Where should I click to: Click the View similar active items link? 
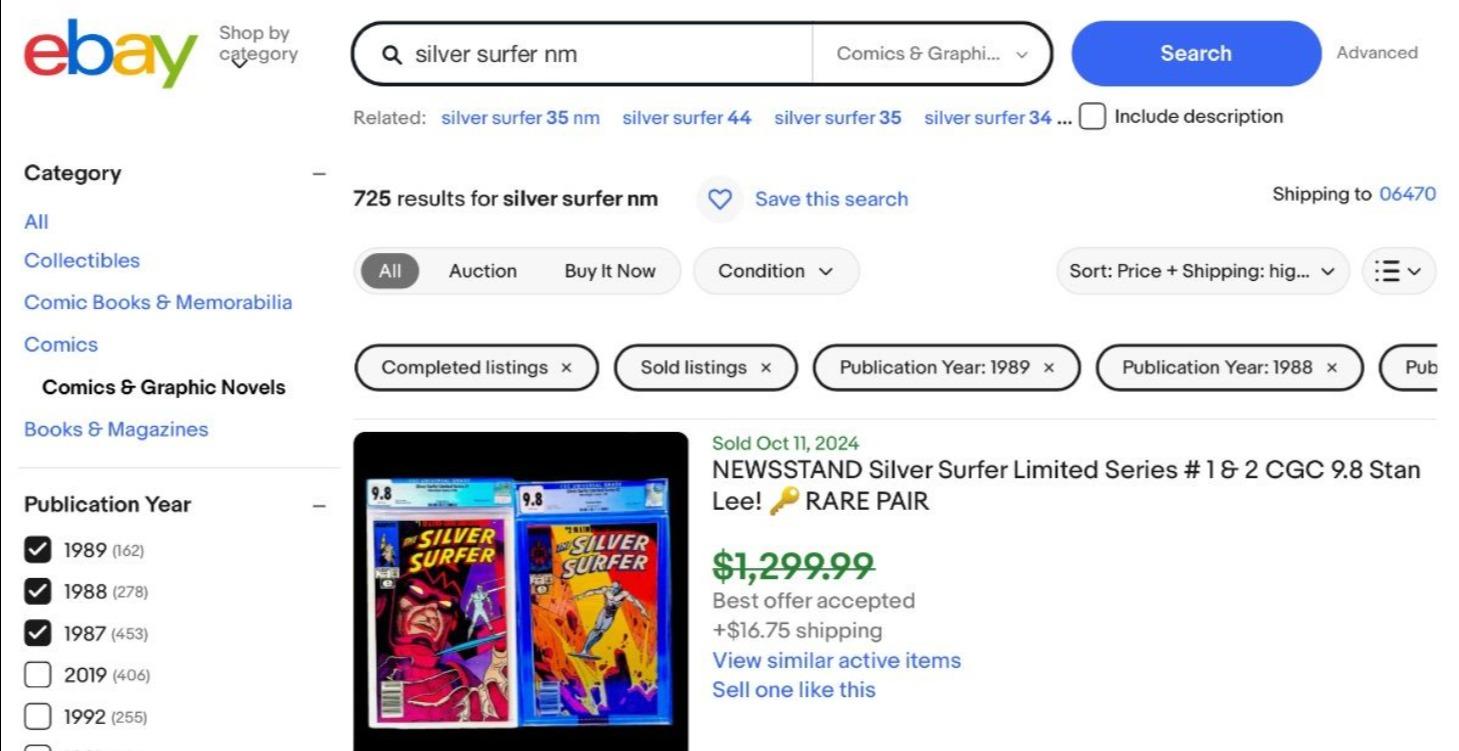[x=836, y=660]
